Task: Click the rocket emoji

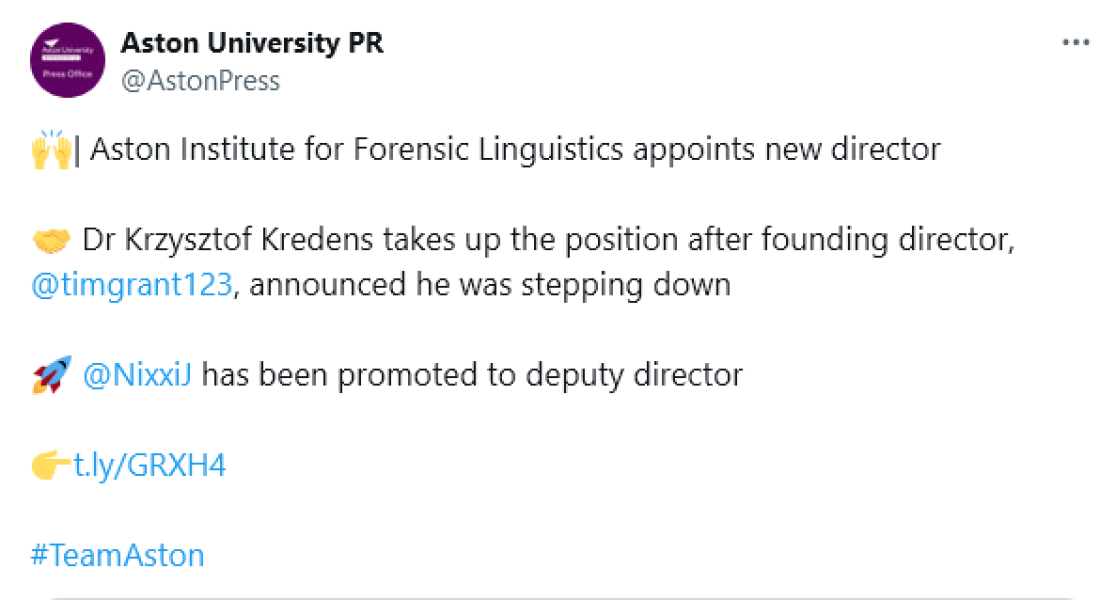Action: [x=51, y=375]
